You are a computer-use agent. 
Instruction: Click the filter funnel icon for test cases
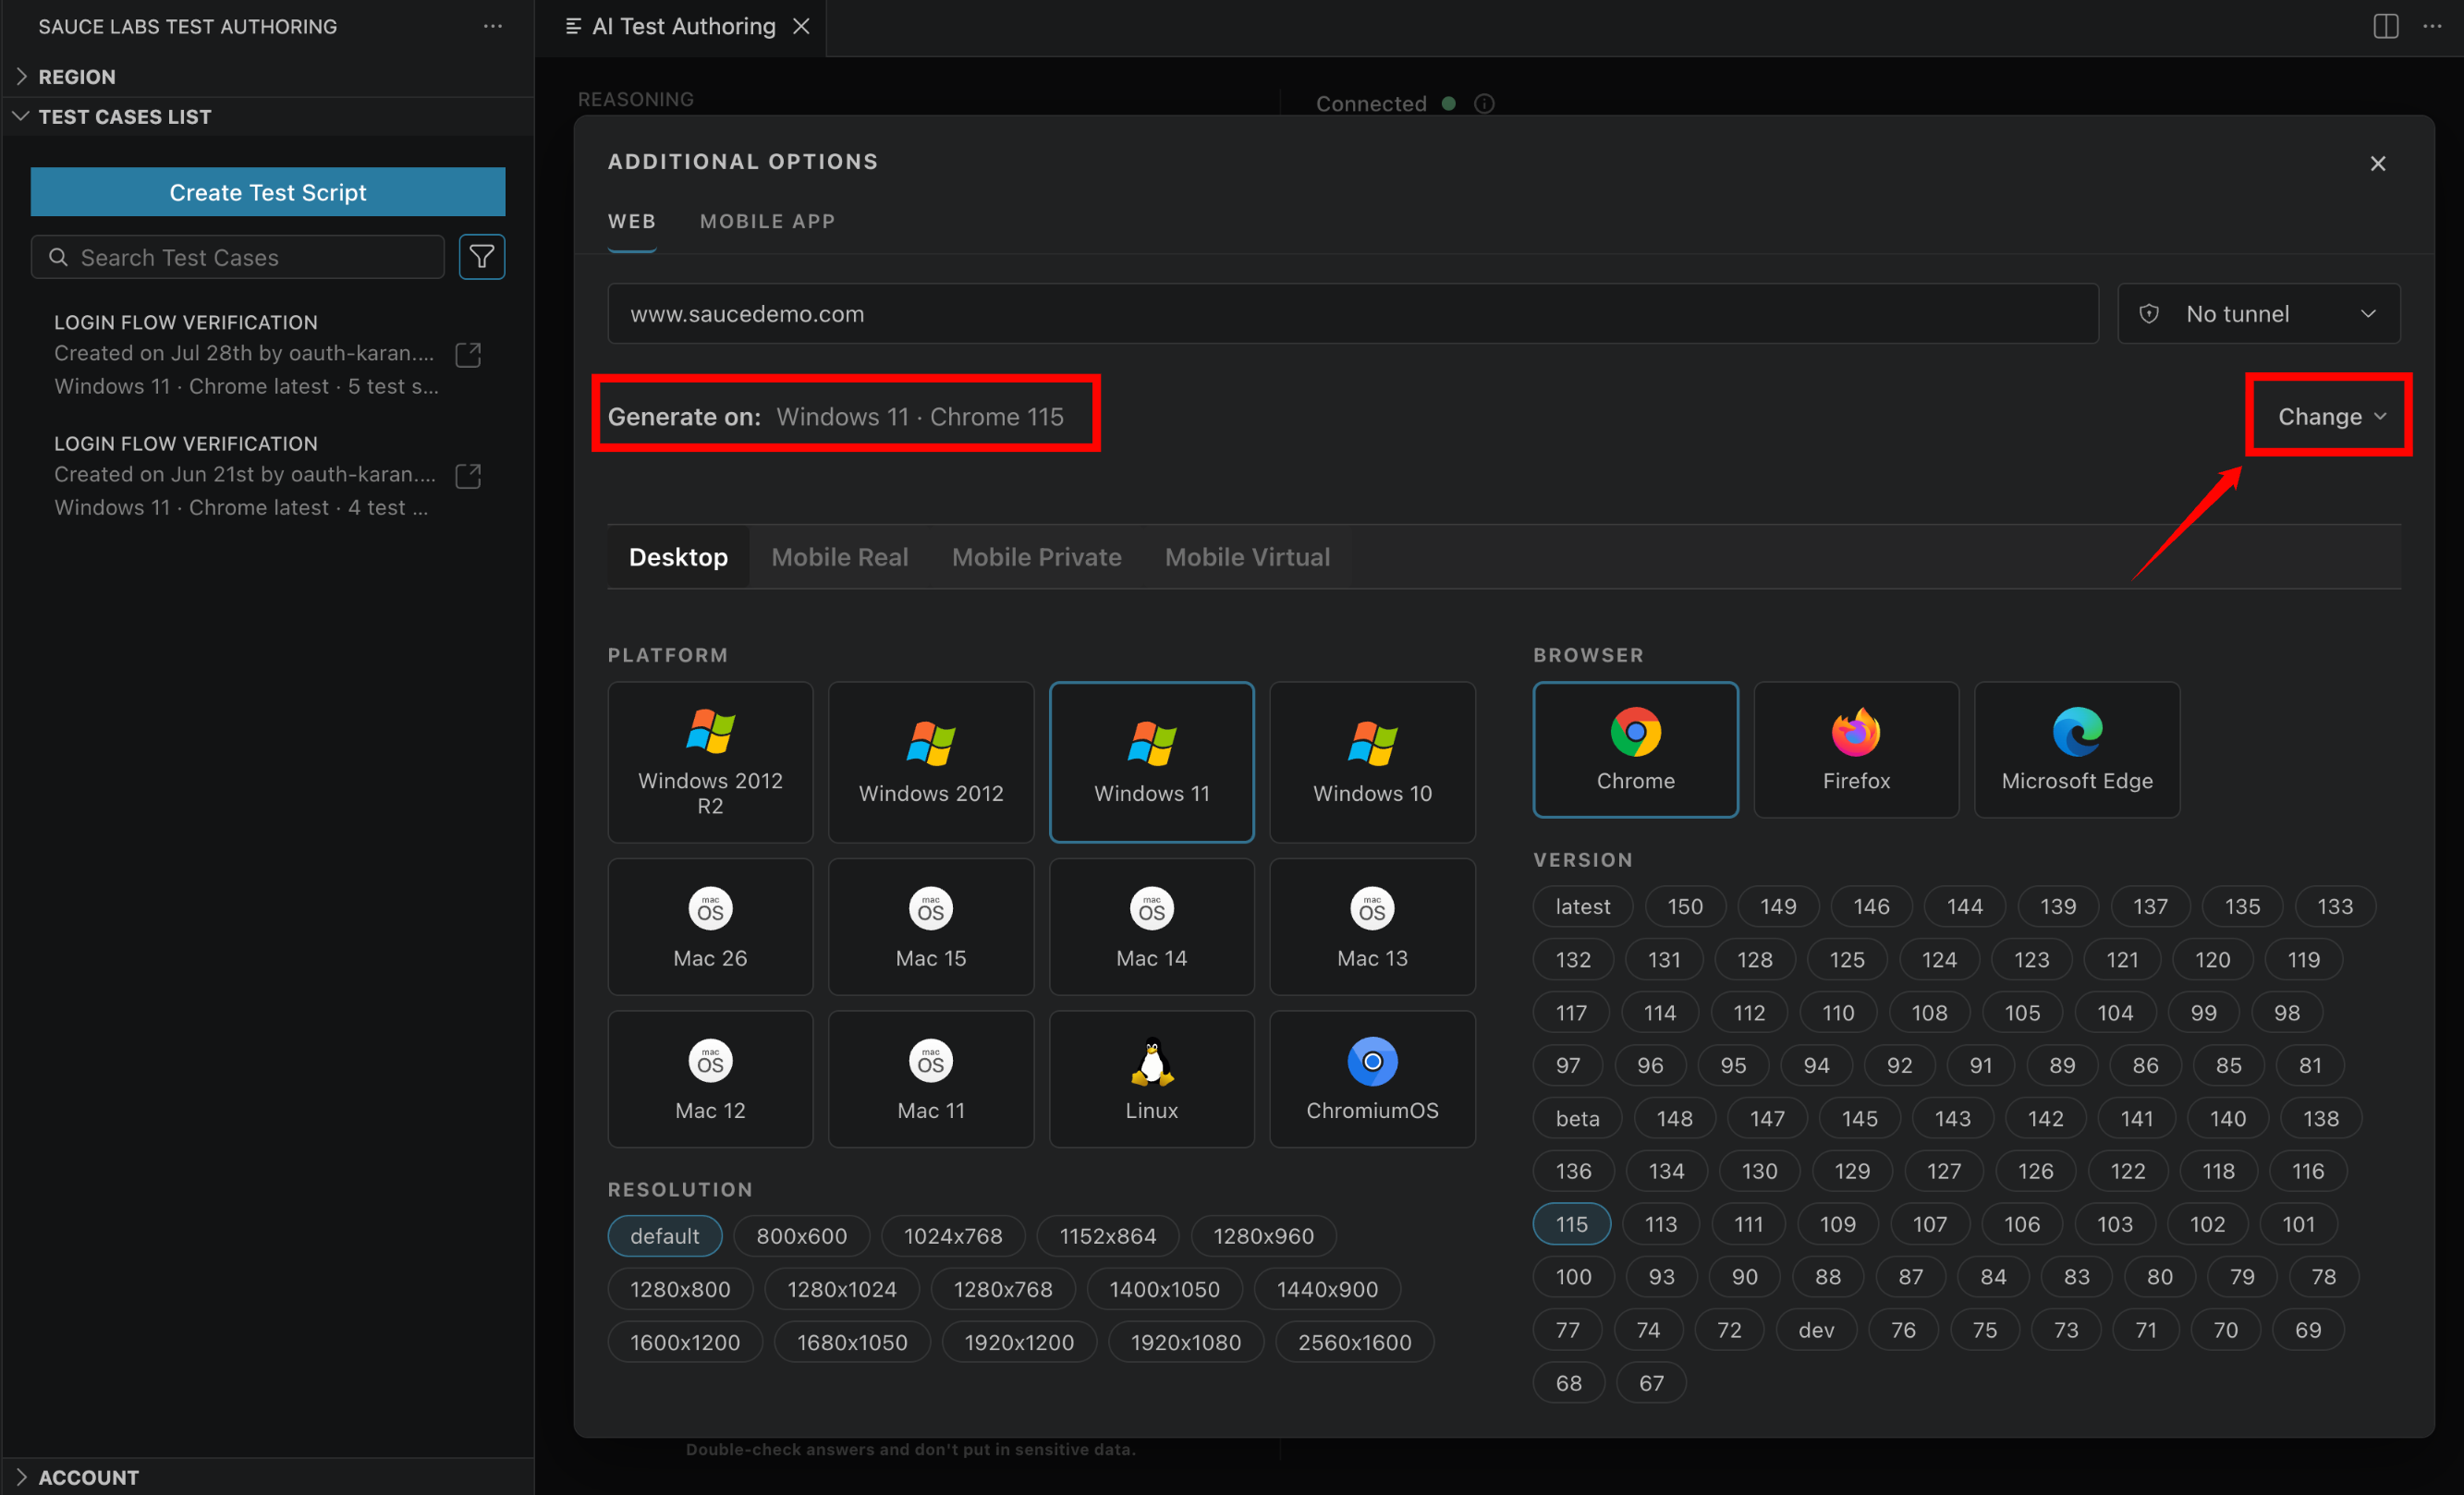click(481, 257)
